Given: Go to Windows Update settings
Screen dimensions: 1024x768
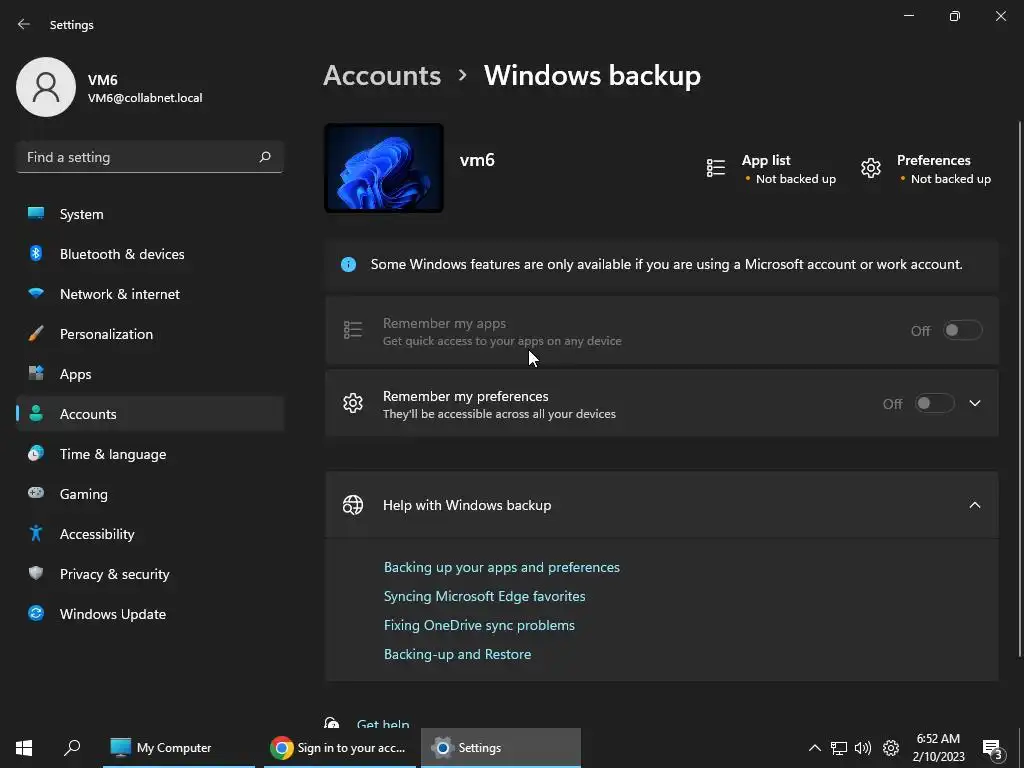Looking at the screenshot, I should [113, 614].
